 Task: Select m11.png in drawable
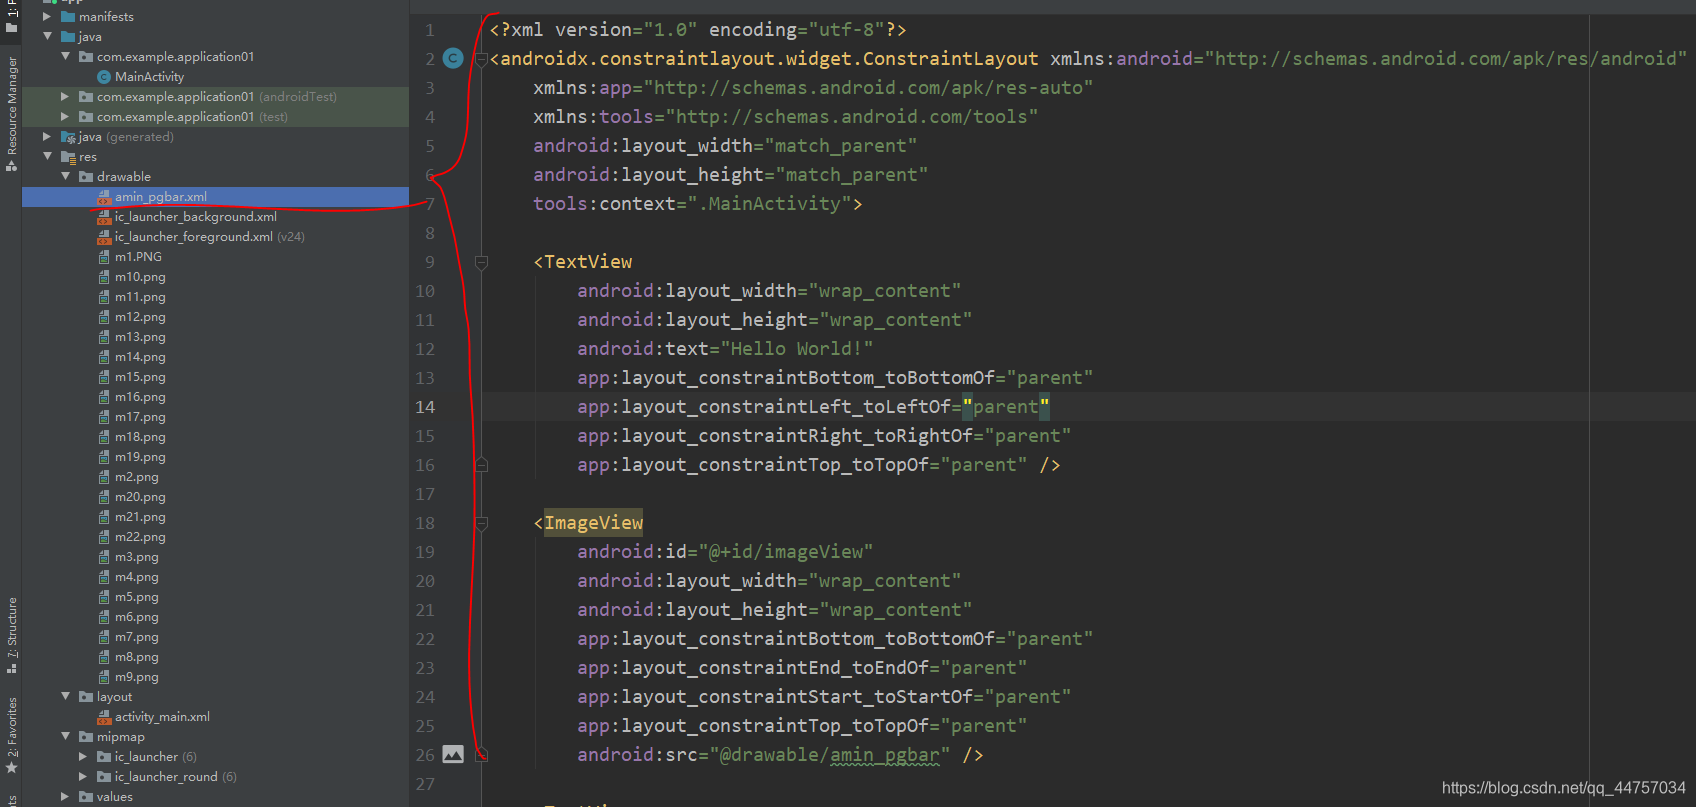140,297
